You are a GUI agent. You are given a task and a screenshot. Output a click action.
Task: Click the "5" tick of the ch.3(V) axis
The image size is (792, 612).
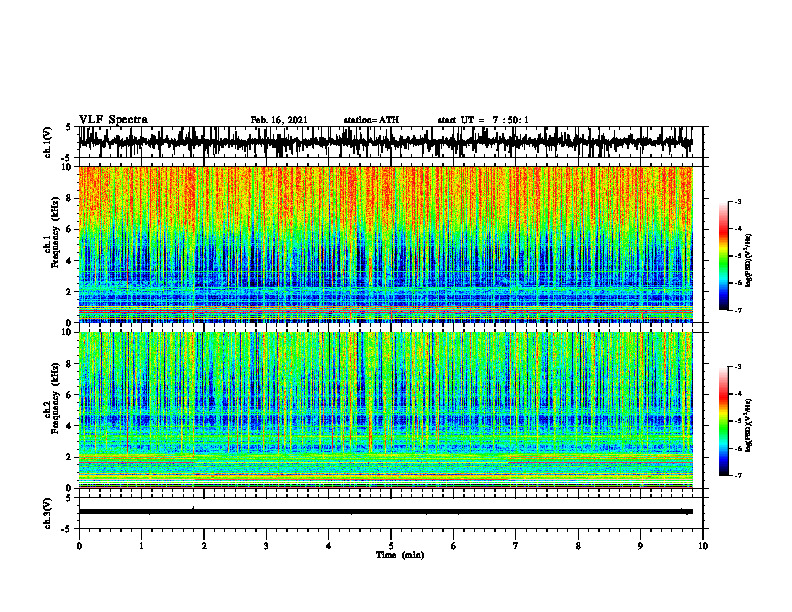pyautogui.click(x=68, y=498)
